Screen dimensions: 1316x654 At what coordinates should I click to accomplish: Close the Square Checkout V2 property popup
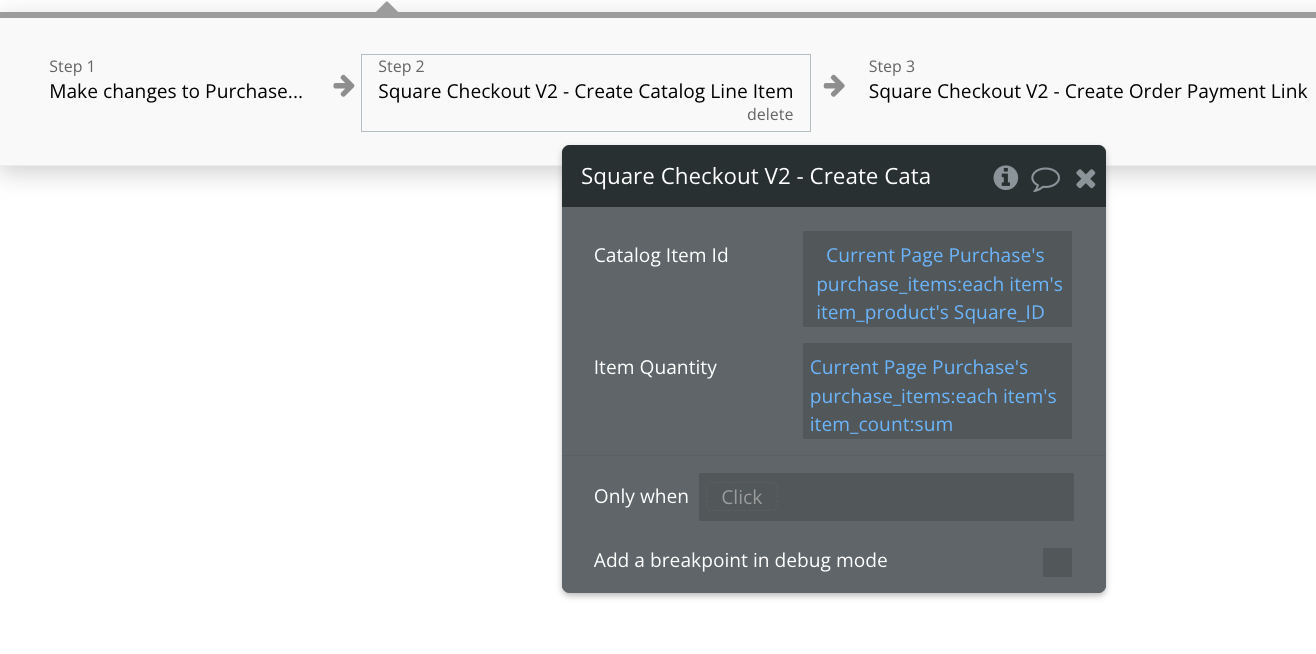point(1085,179)
